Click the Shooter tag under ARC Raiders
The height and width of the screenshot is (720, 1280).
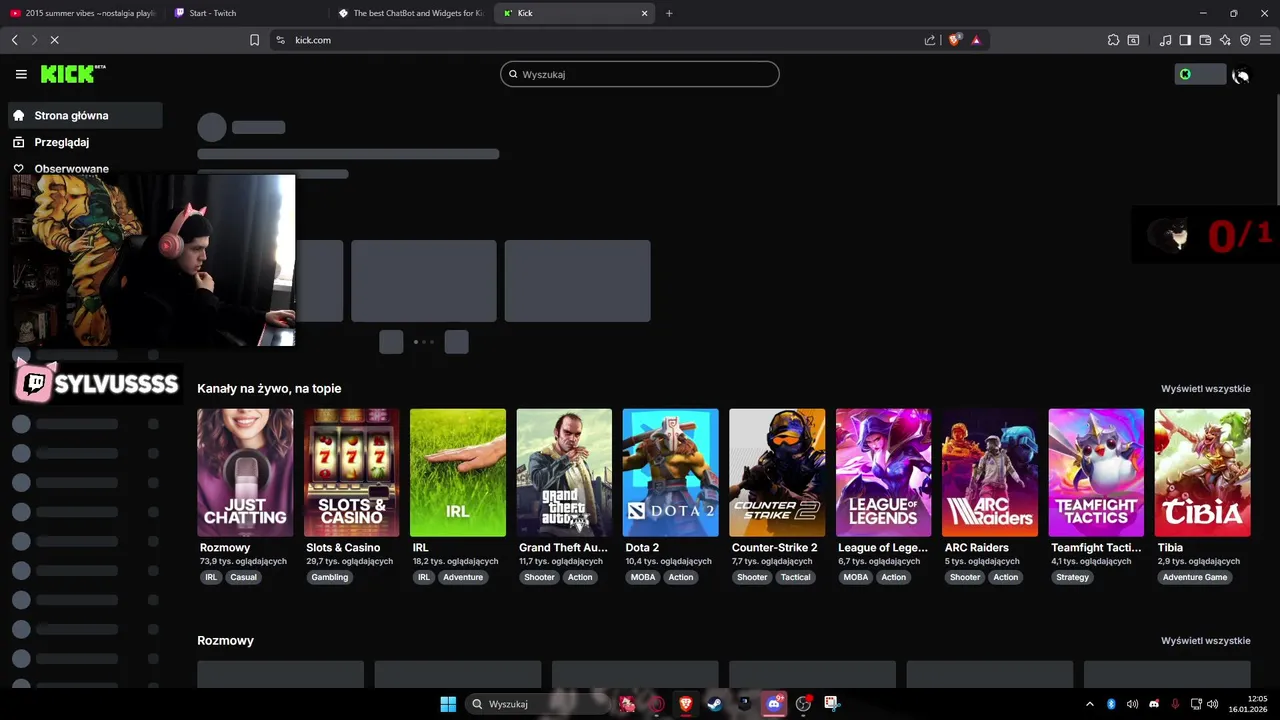tap(965, 577)
